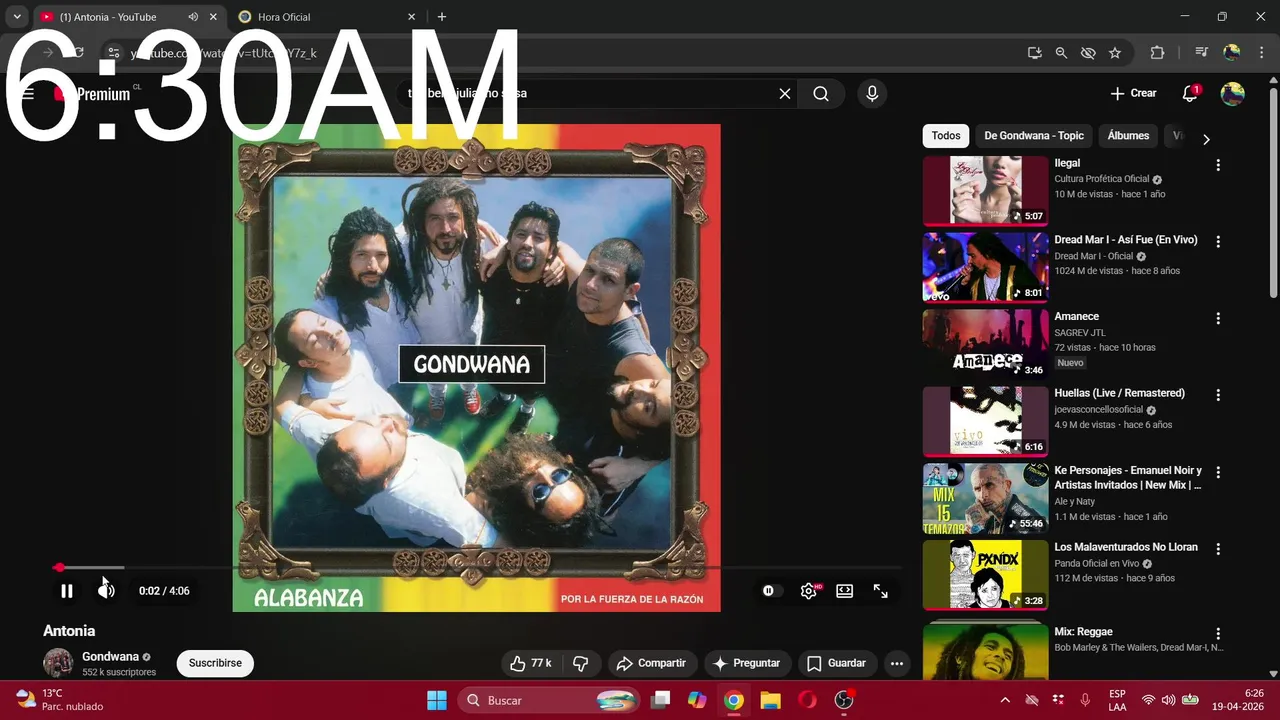Image resolution: width=1280 pixels, height=720 pixels.
Task: Open File Explorer from taskbar
Action: point(770,700)
